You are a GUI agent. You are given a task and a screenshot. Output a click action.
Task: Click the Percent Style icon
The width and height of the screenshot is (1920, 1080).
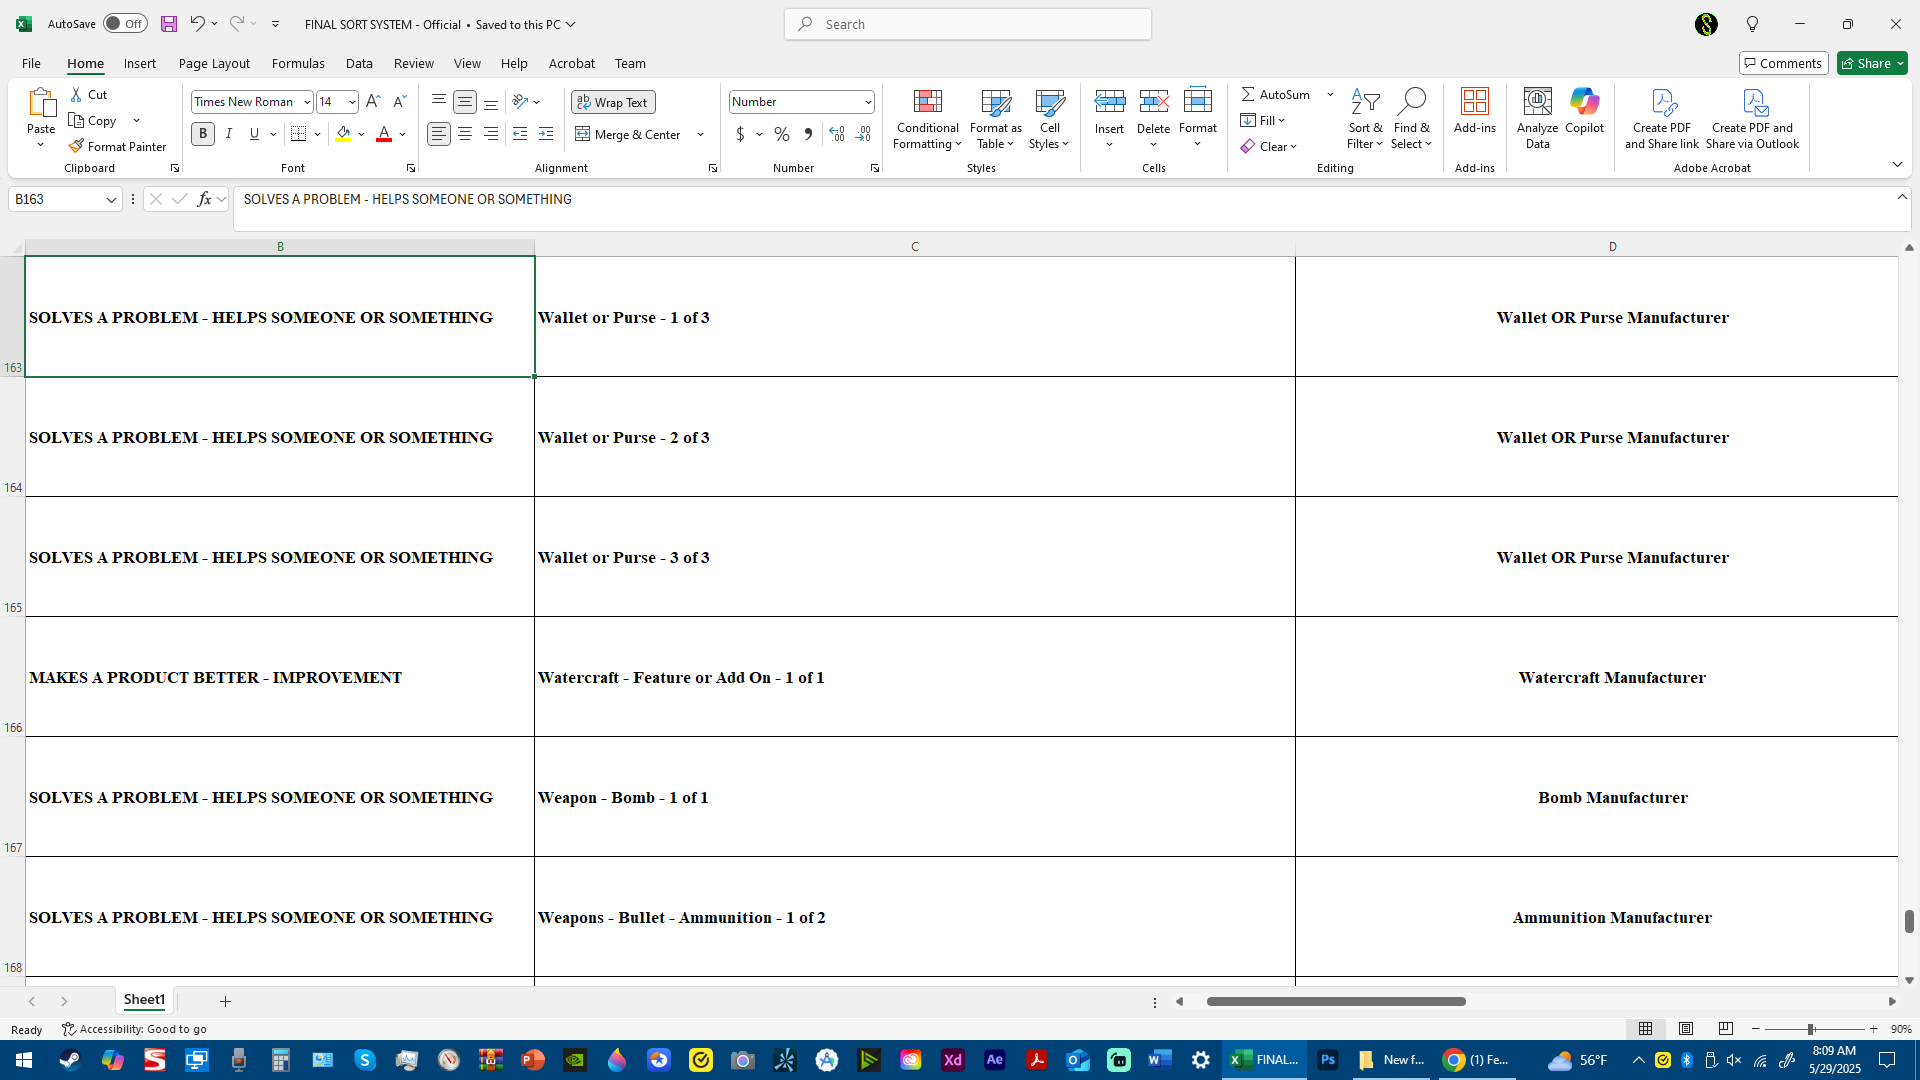coord(781,134)
